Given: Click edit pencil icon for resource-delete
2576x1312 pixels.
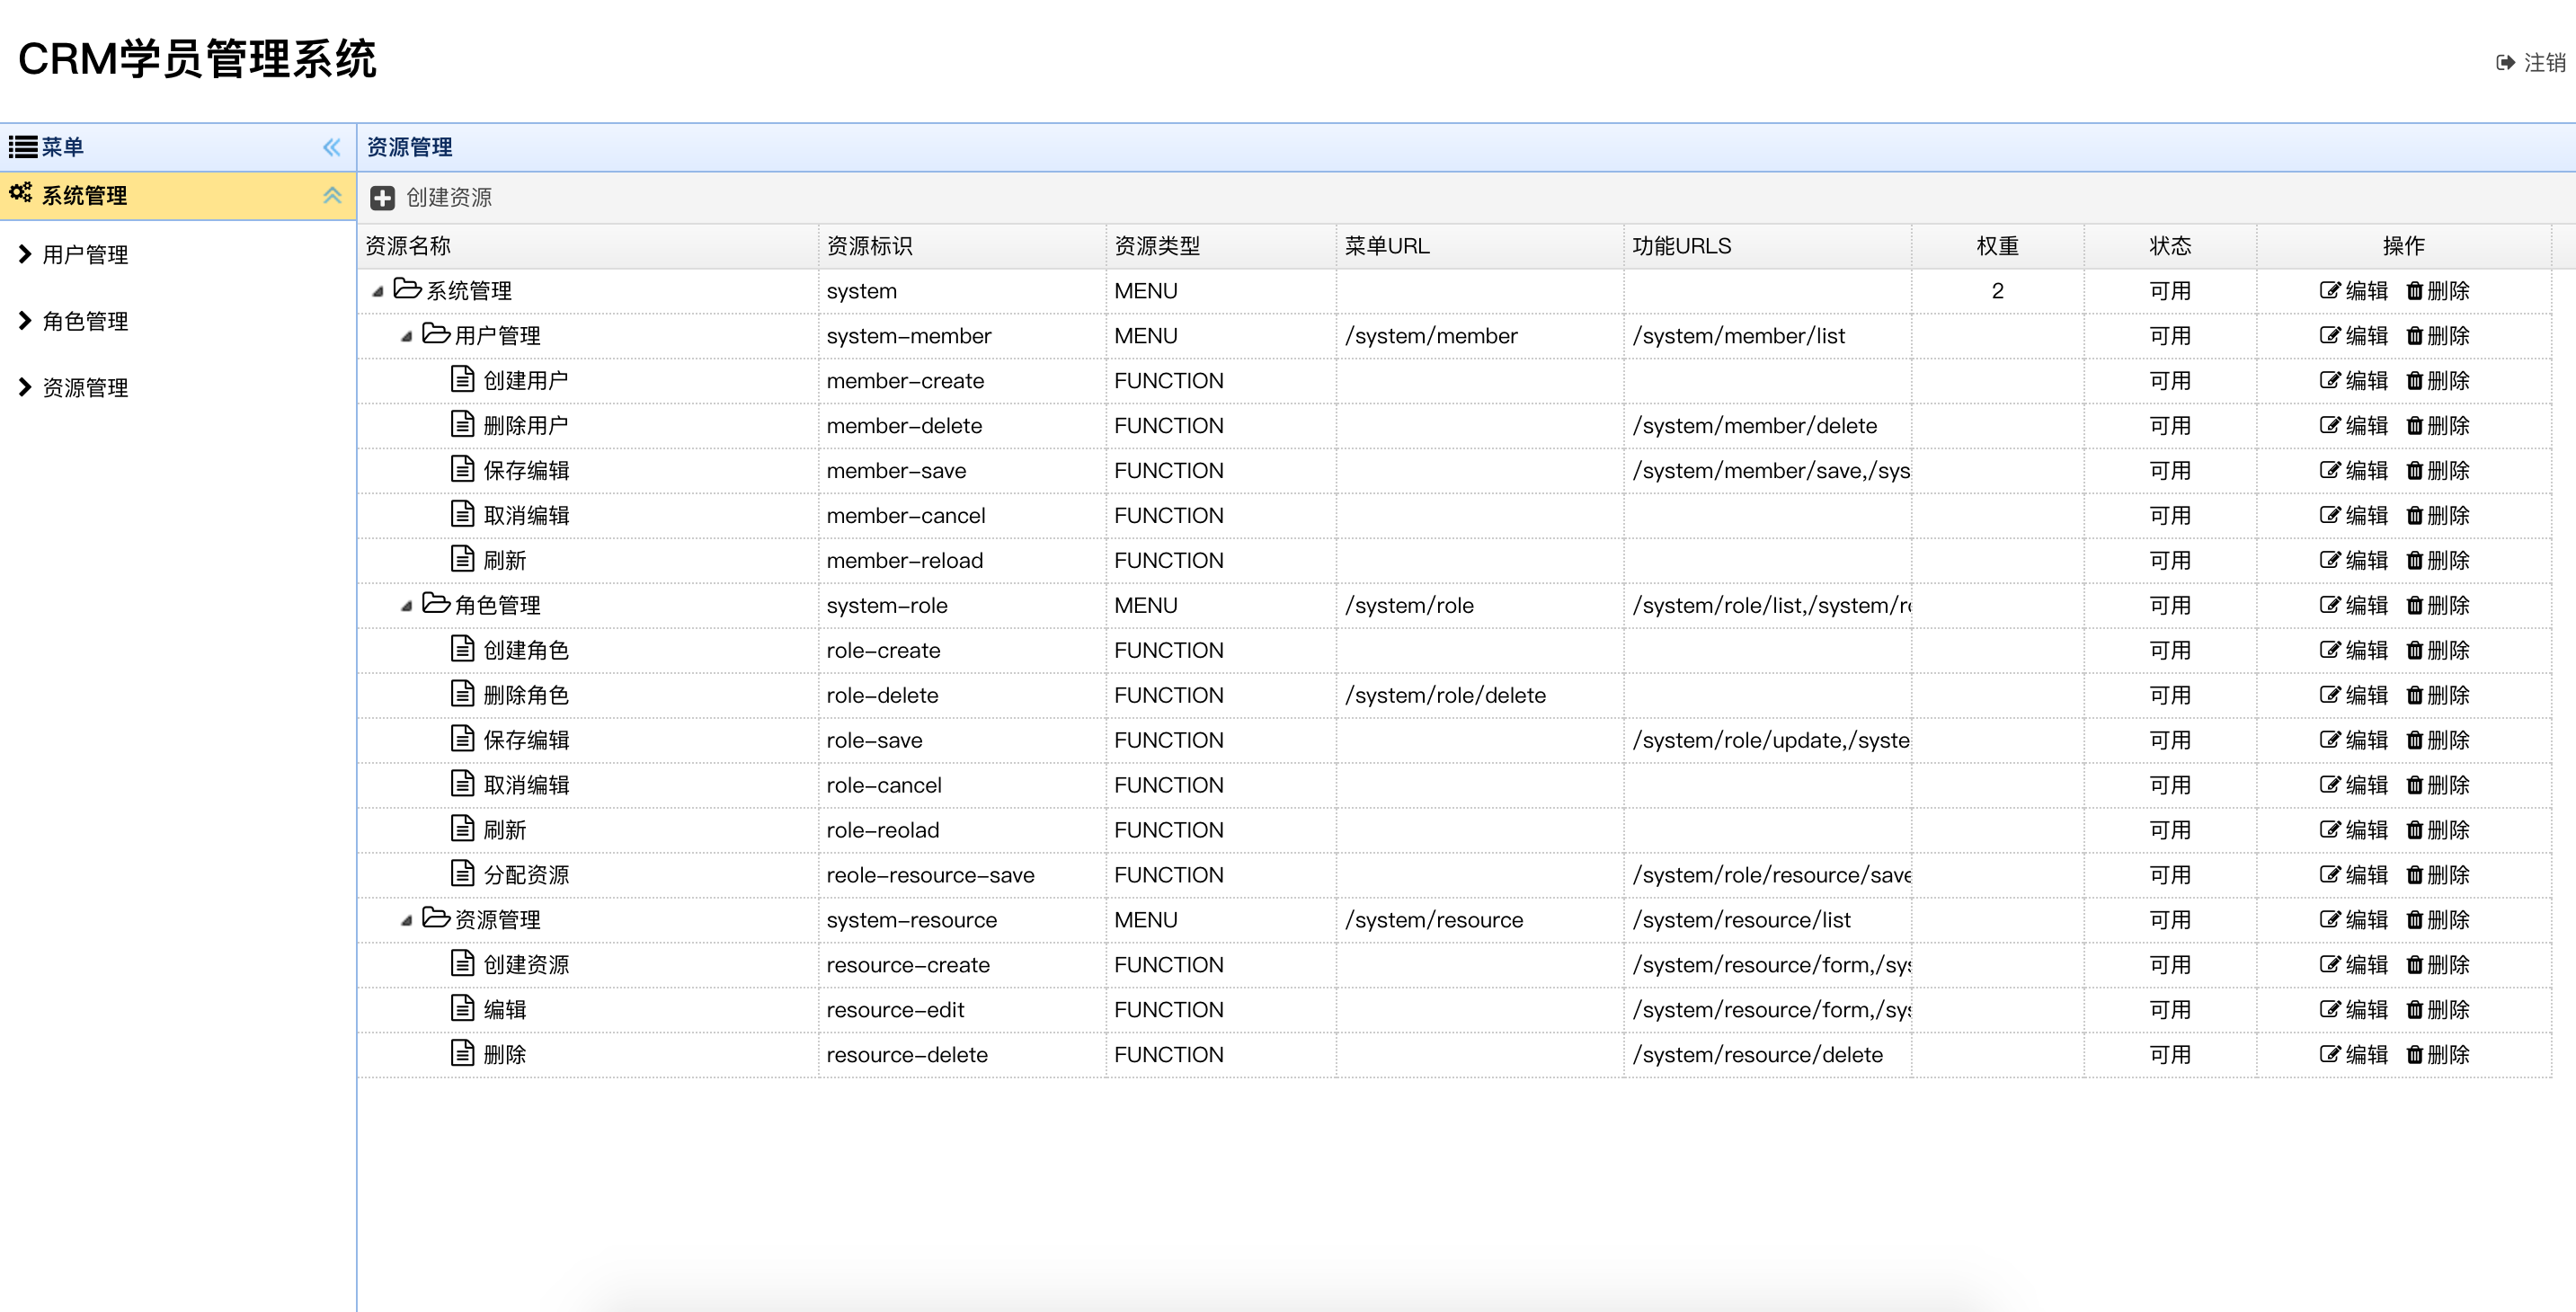Looking at the screenshot, I should pyautogui.click(x=2330, y=1055).
